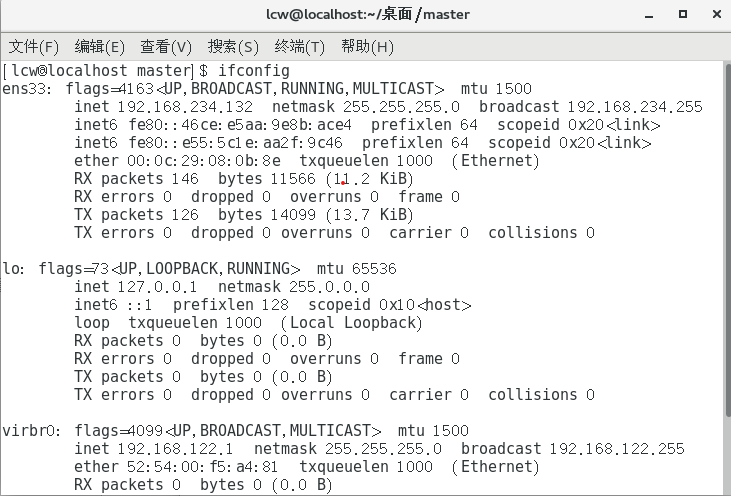Viewport: 731px width, 496px height.
Task: Click the lo interface mtu 65536 value
Action: 374,269
